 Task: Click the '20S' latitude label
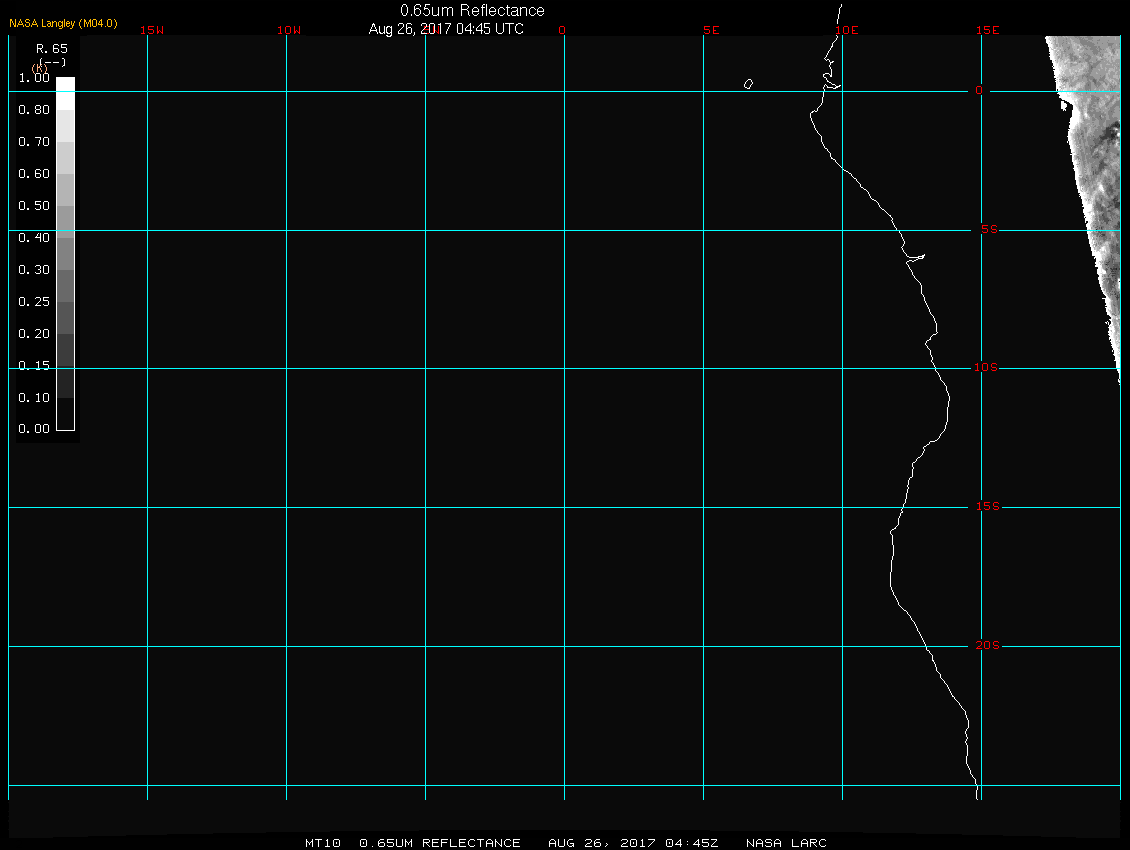pyautogui.click(x=988, y=645)
